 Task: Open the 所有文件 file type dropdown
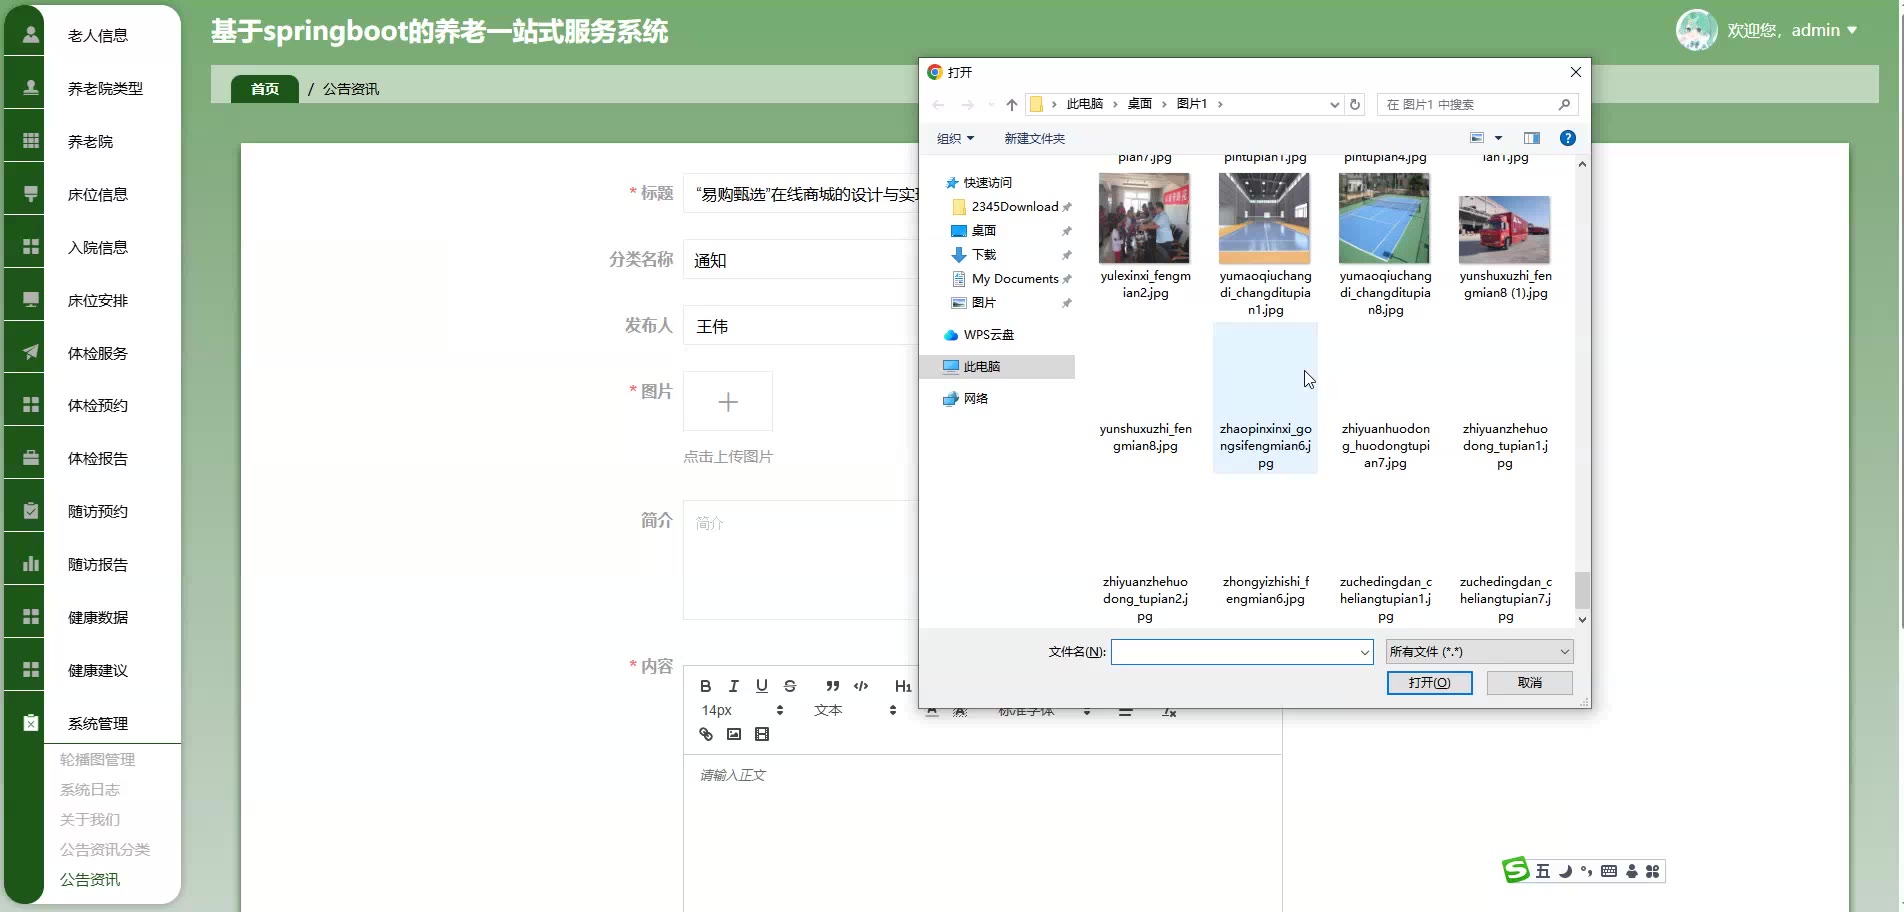pyautogui.click(x=1479, y=652)
